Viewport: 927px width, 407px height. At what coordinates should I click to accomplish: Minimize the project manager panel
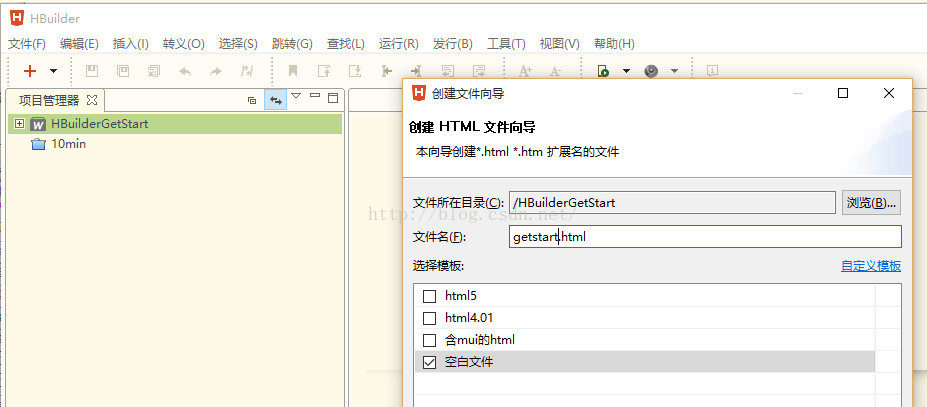tap(315, 95)
